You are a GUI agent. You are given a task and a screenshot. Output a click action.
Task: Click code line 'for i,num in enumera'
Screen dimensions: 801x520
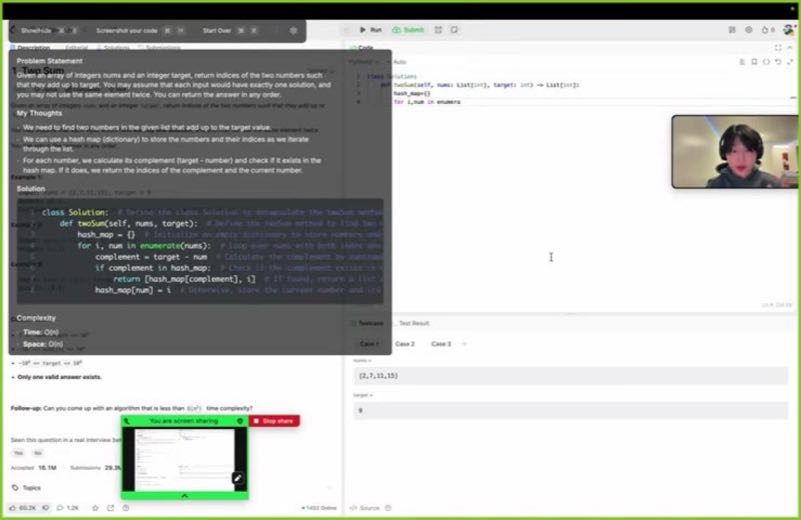pyautogui.click(x=427, y=102)
